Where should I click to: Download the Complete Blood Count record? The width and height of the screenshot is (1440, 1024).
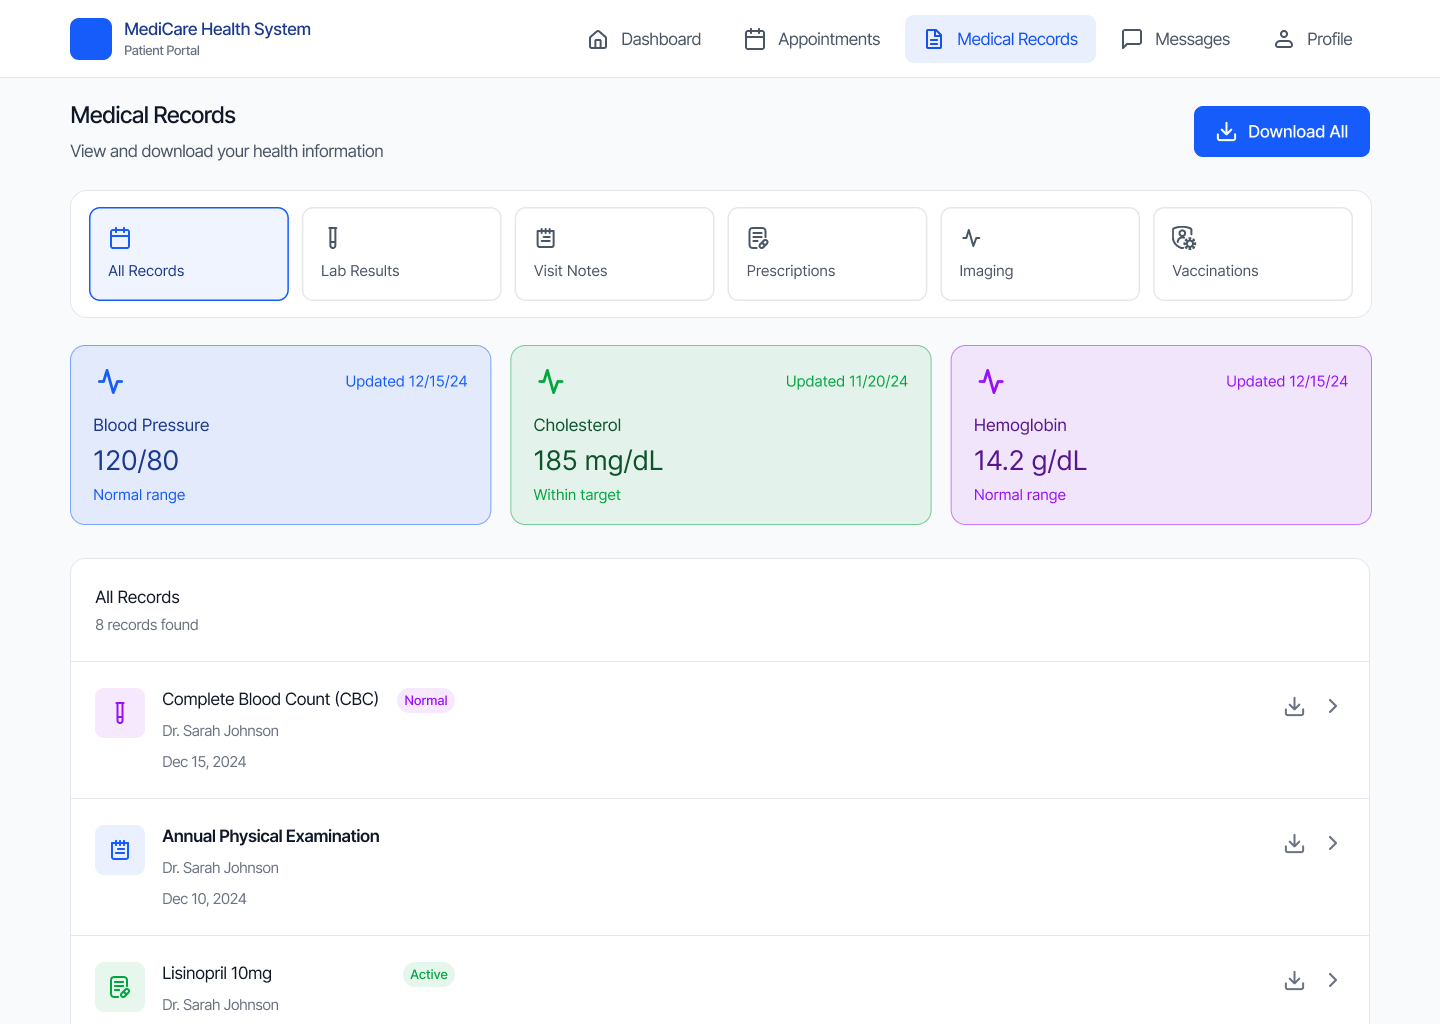pyautogui.click(x=1294, y=706)
